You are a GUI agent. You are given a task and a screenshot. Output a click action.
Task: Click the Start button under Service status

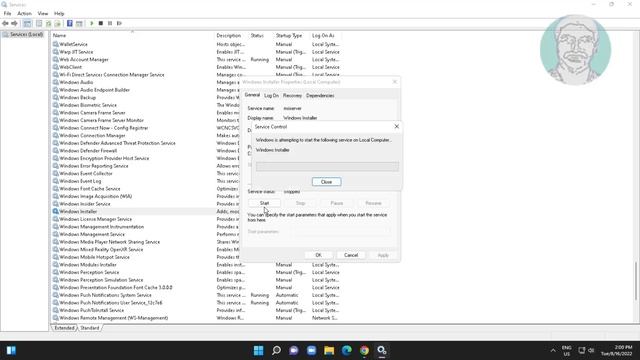pyautogui.click(x=264, y=203)
